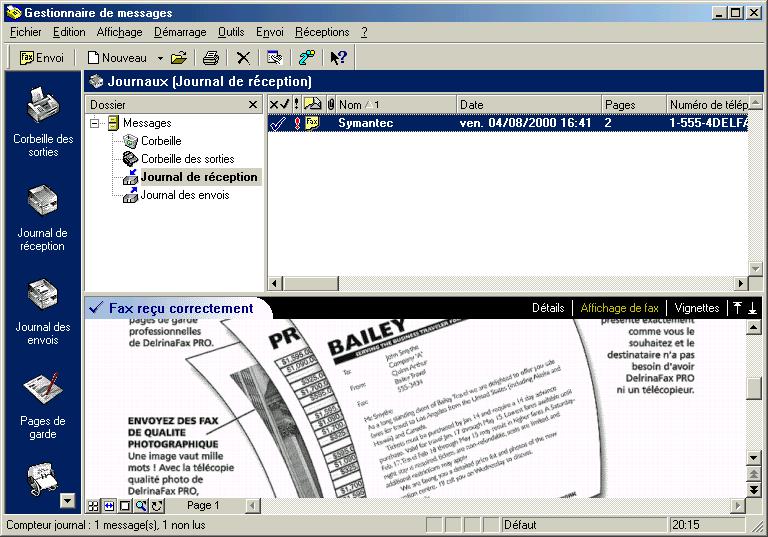
Task: Open the Réceptions menu
Action: coord(322,32)
